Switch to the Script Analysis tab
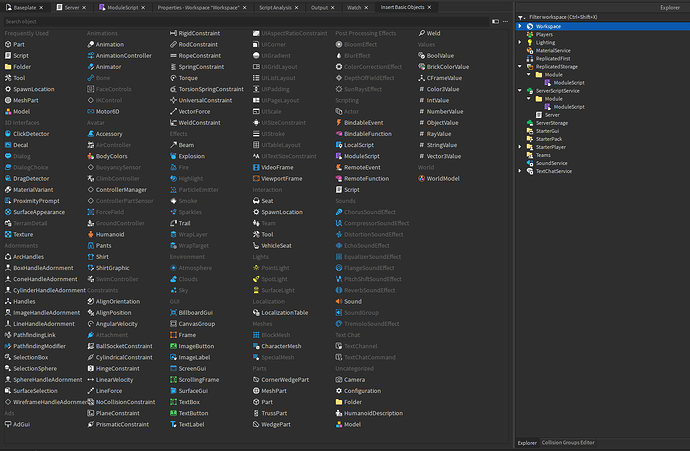This screenshot has width=690, height=451. point(275,7)
